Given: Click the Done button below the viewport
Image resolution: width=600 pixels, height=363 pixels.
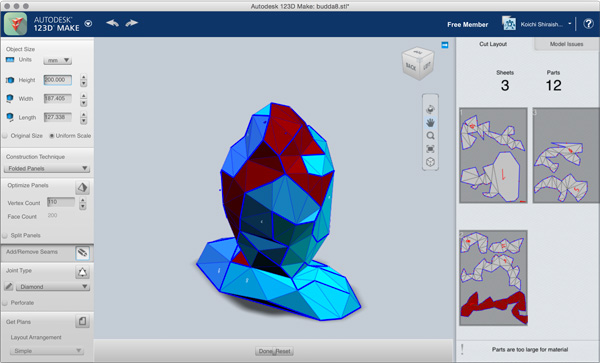Looking at the screenshot, I should pyautogui.click(x=265, y=351).
